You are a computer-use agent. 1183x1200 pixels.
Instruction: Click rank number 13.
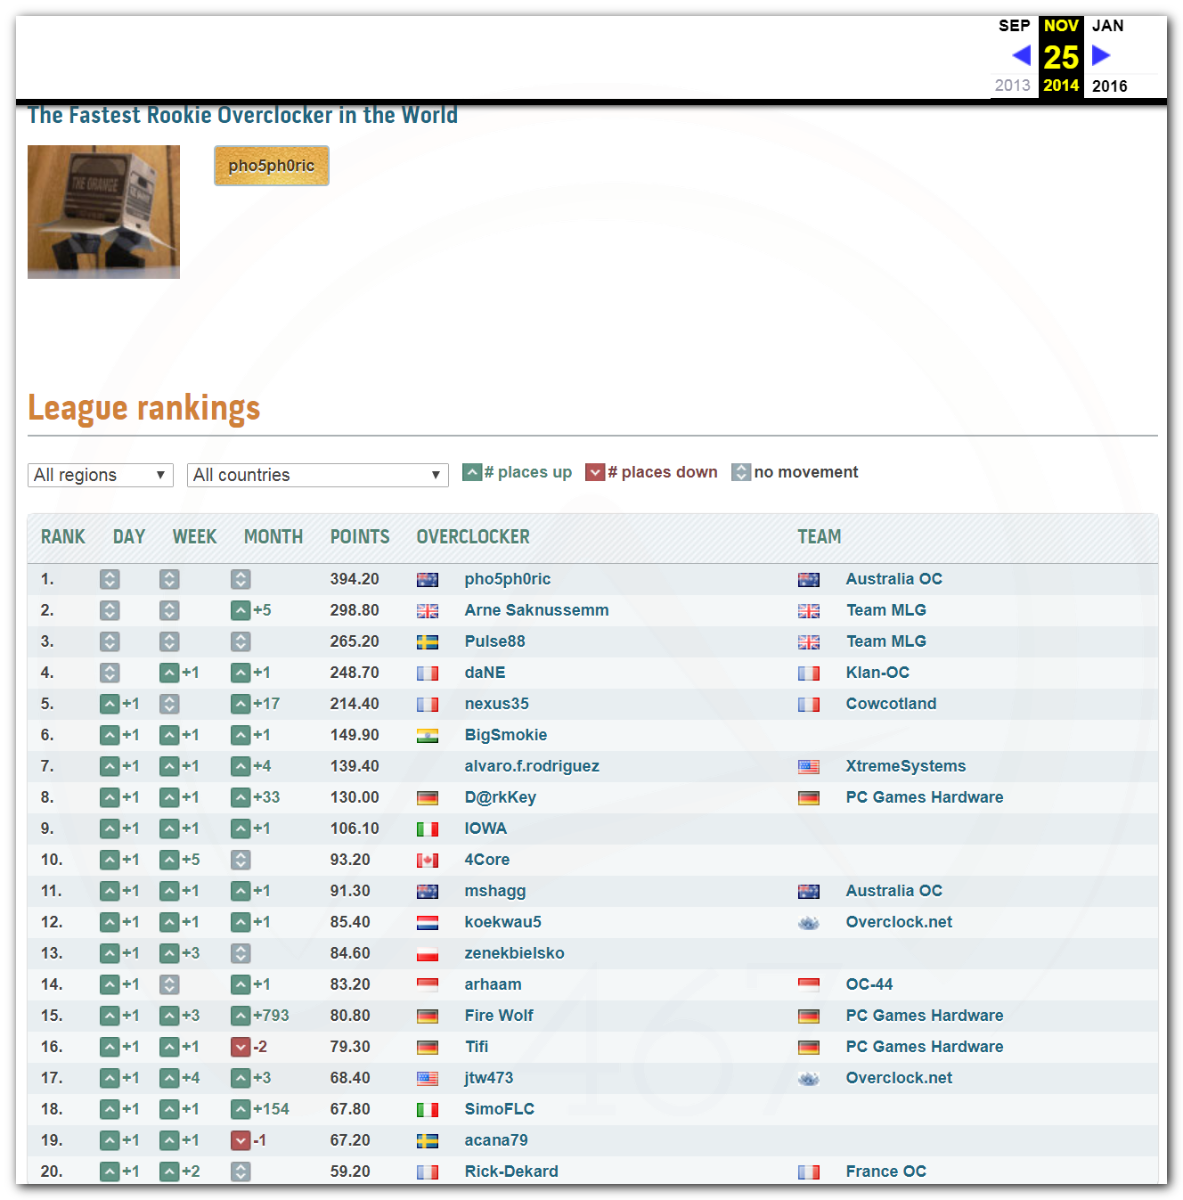(51, 953)
